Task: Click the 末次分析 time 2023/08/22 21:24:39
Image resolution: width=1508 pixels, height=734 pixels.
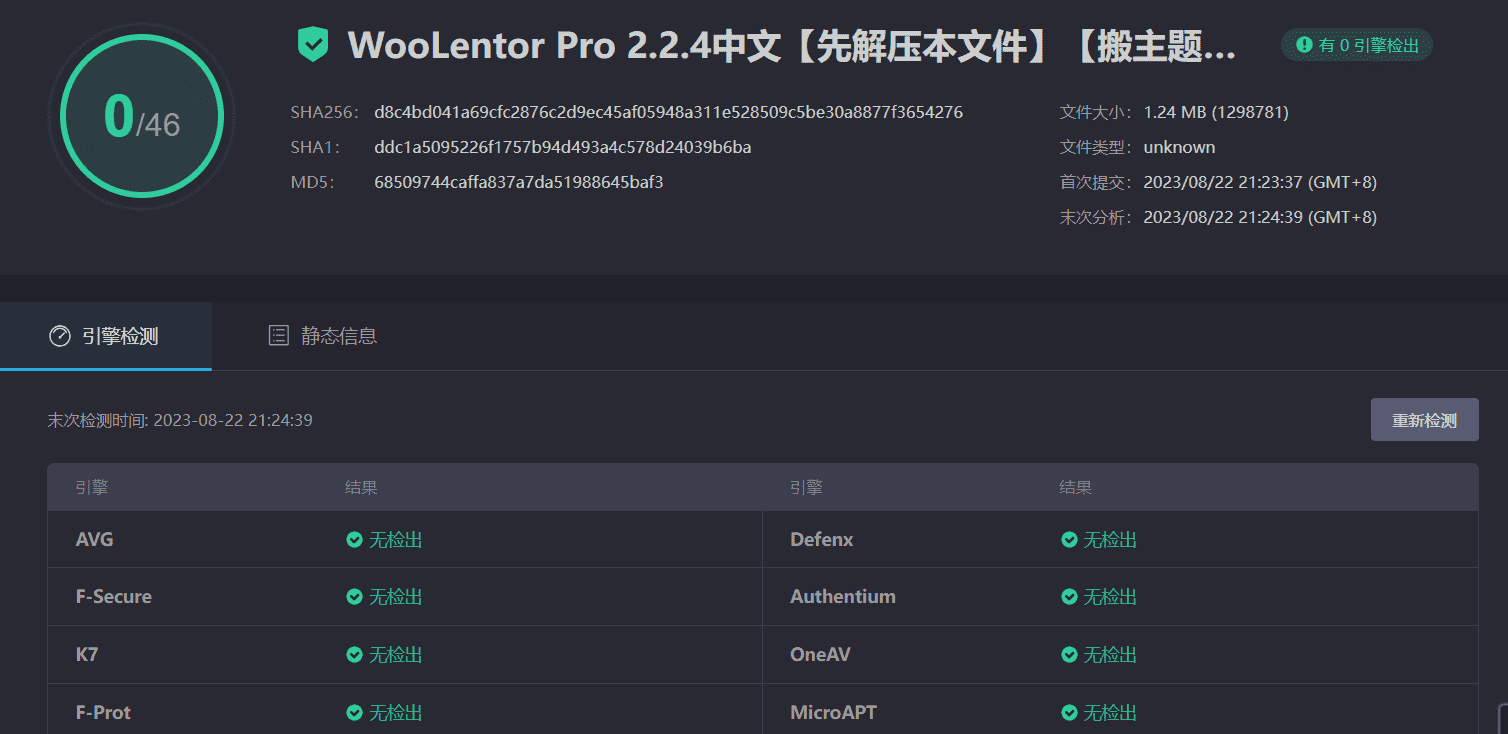Action: click(x=1260, y=217)
